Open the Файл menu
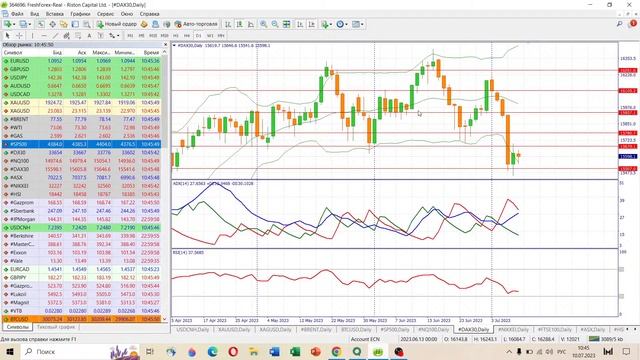Viewport: 640px width, 360px height. click(17, 14)
